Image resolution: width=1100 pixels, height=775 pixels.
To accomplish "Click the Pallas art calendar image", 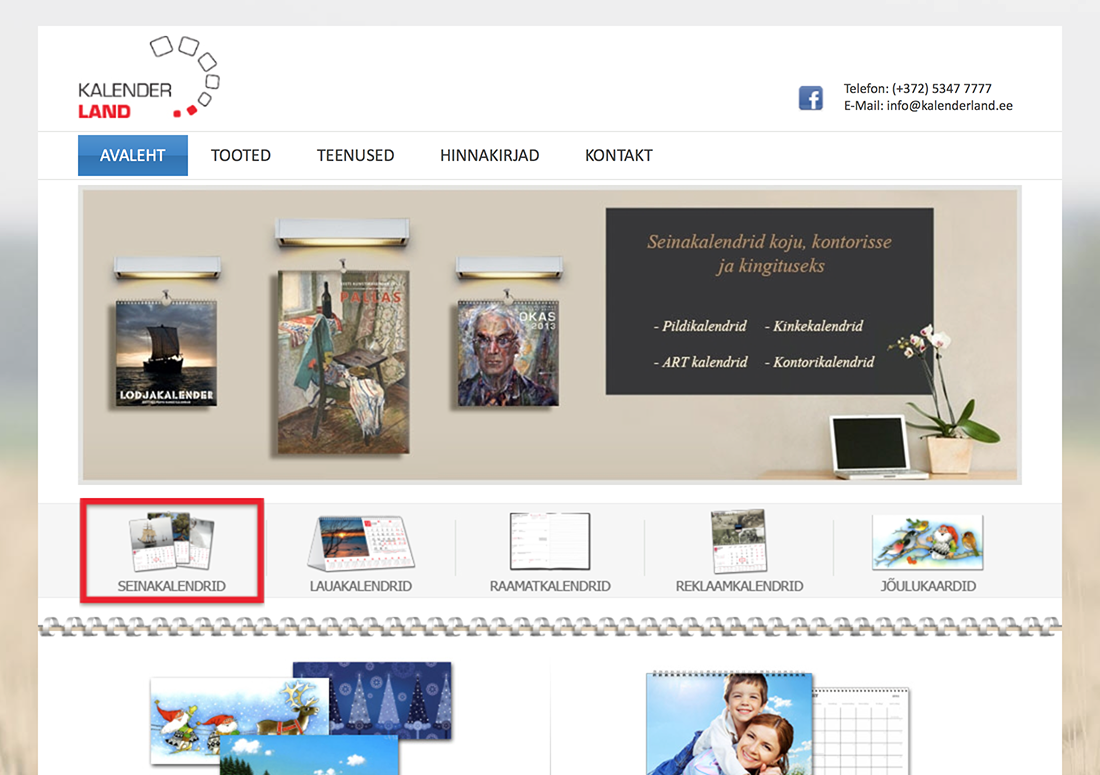I will [343, 360].
